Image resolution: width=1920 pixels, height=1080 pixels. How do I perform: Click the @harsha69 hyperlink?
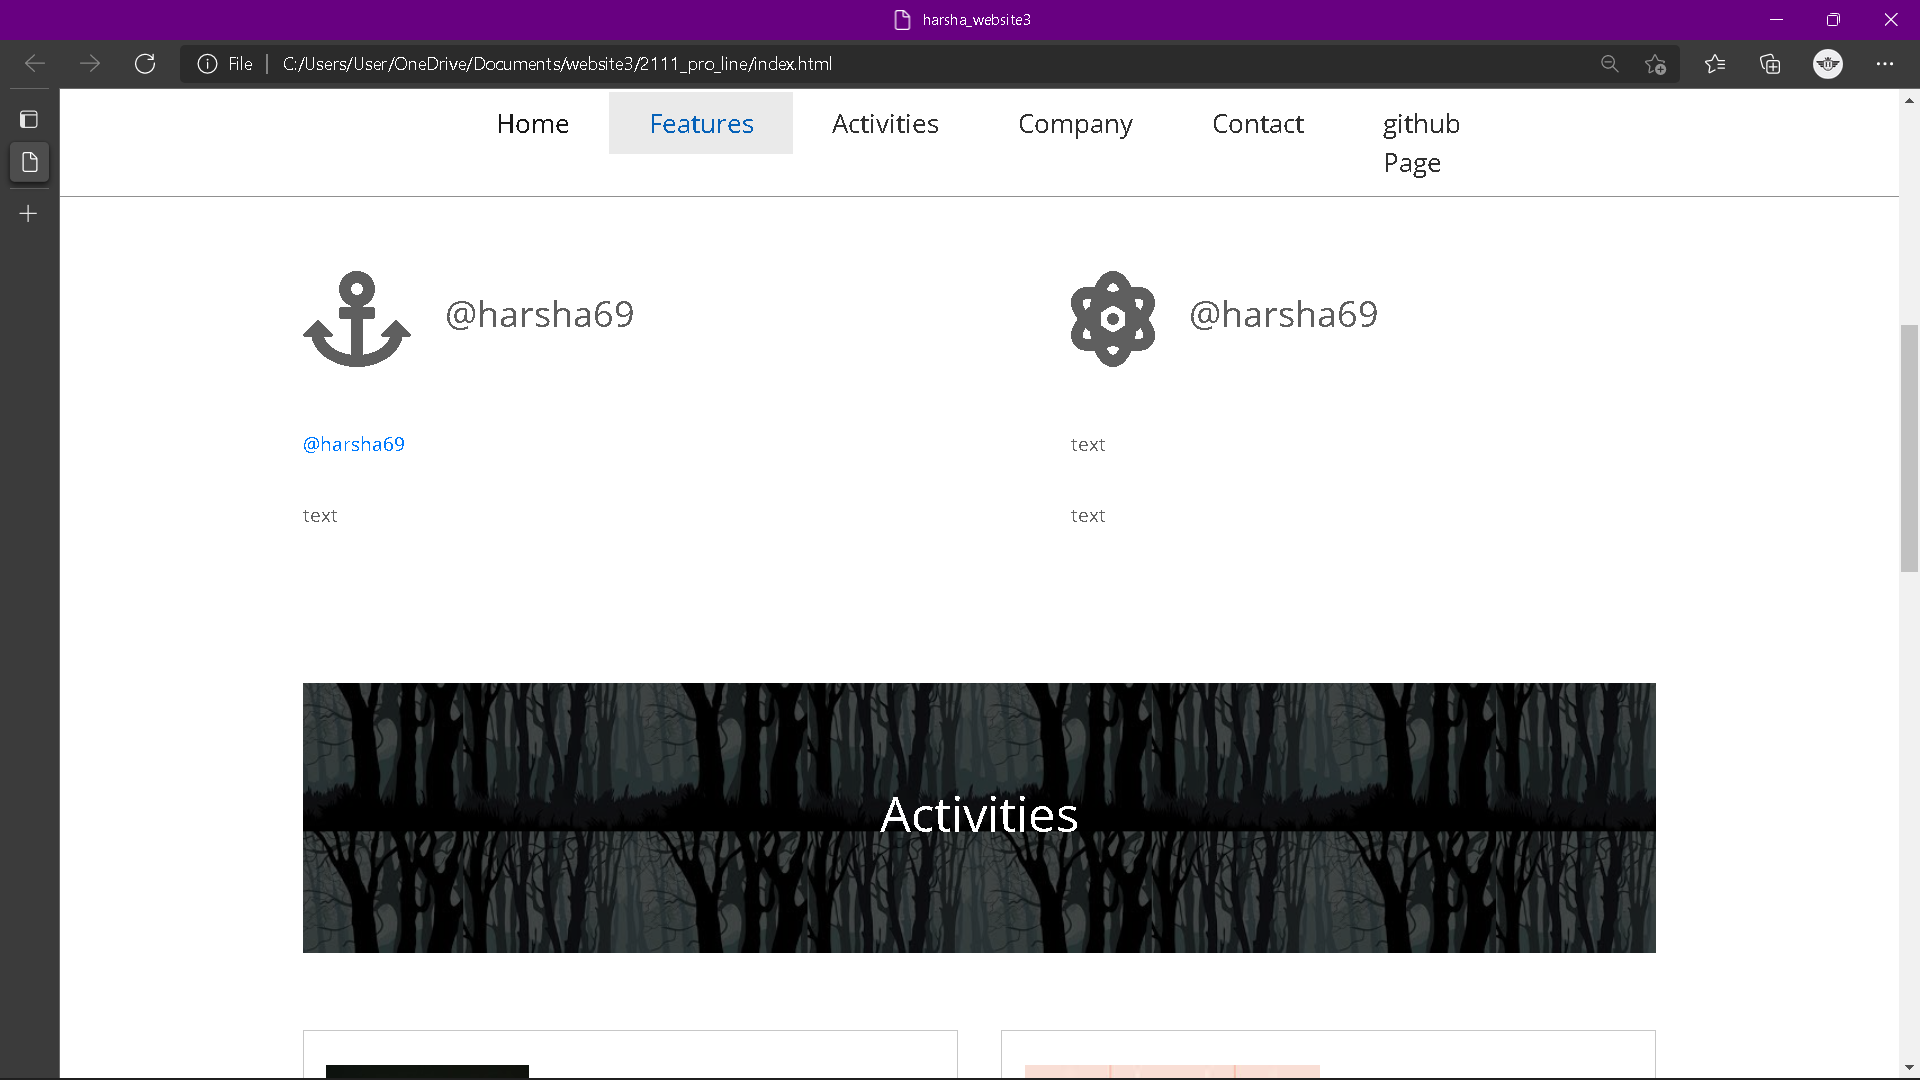tap(353, 443)
